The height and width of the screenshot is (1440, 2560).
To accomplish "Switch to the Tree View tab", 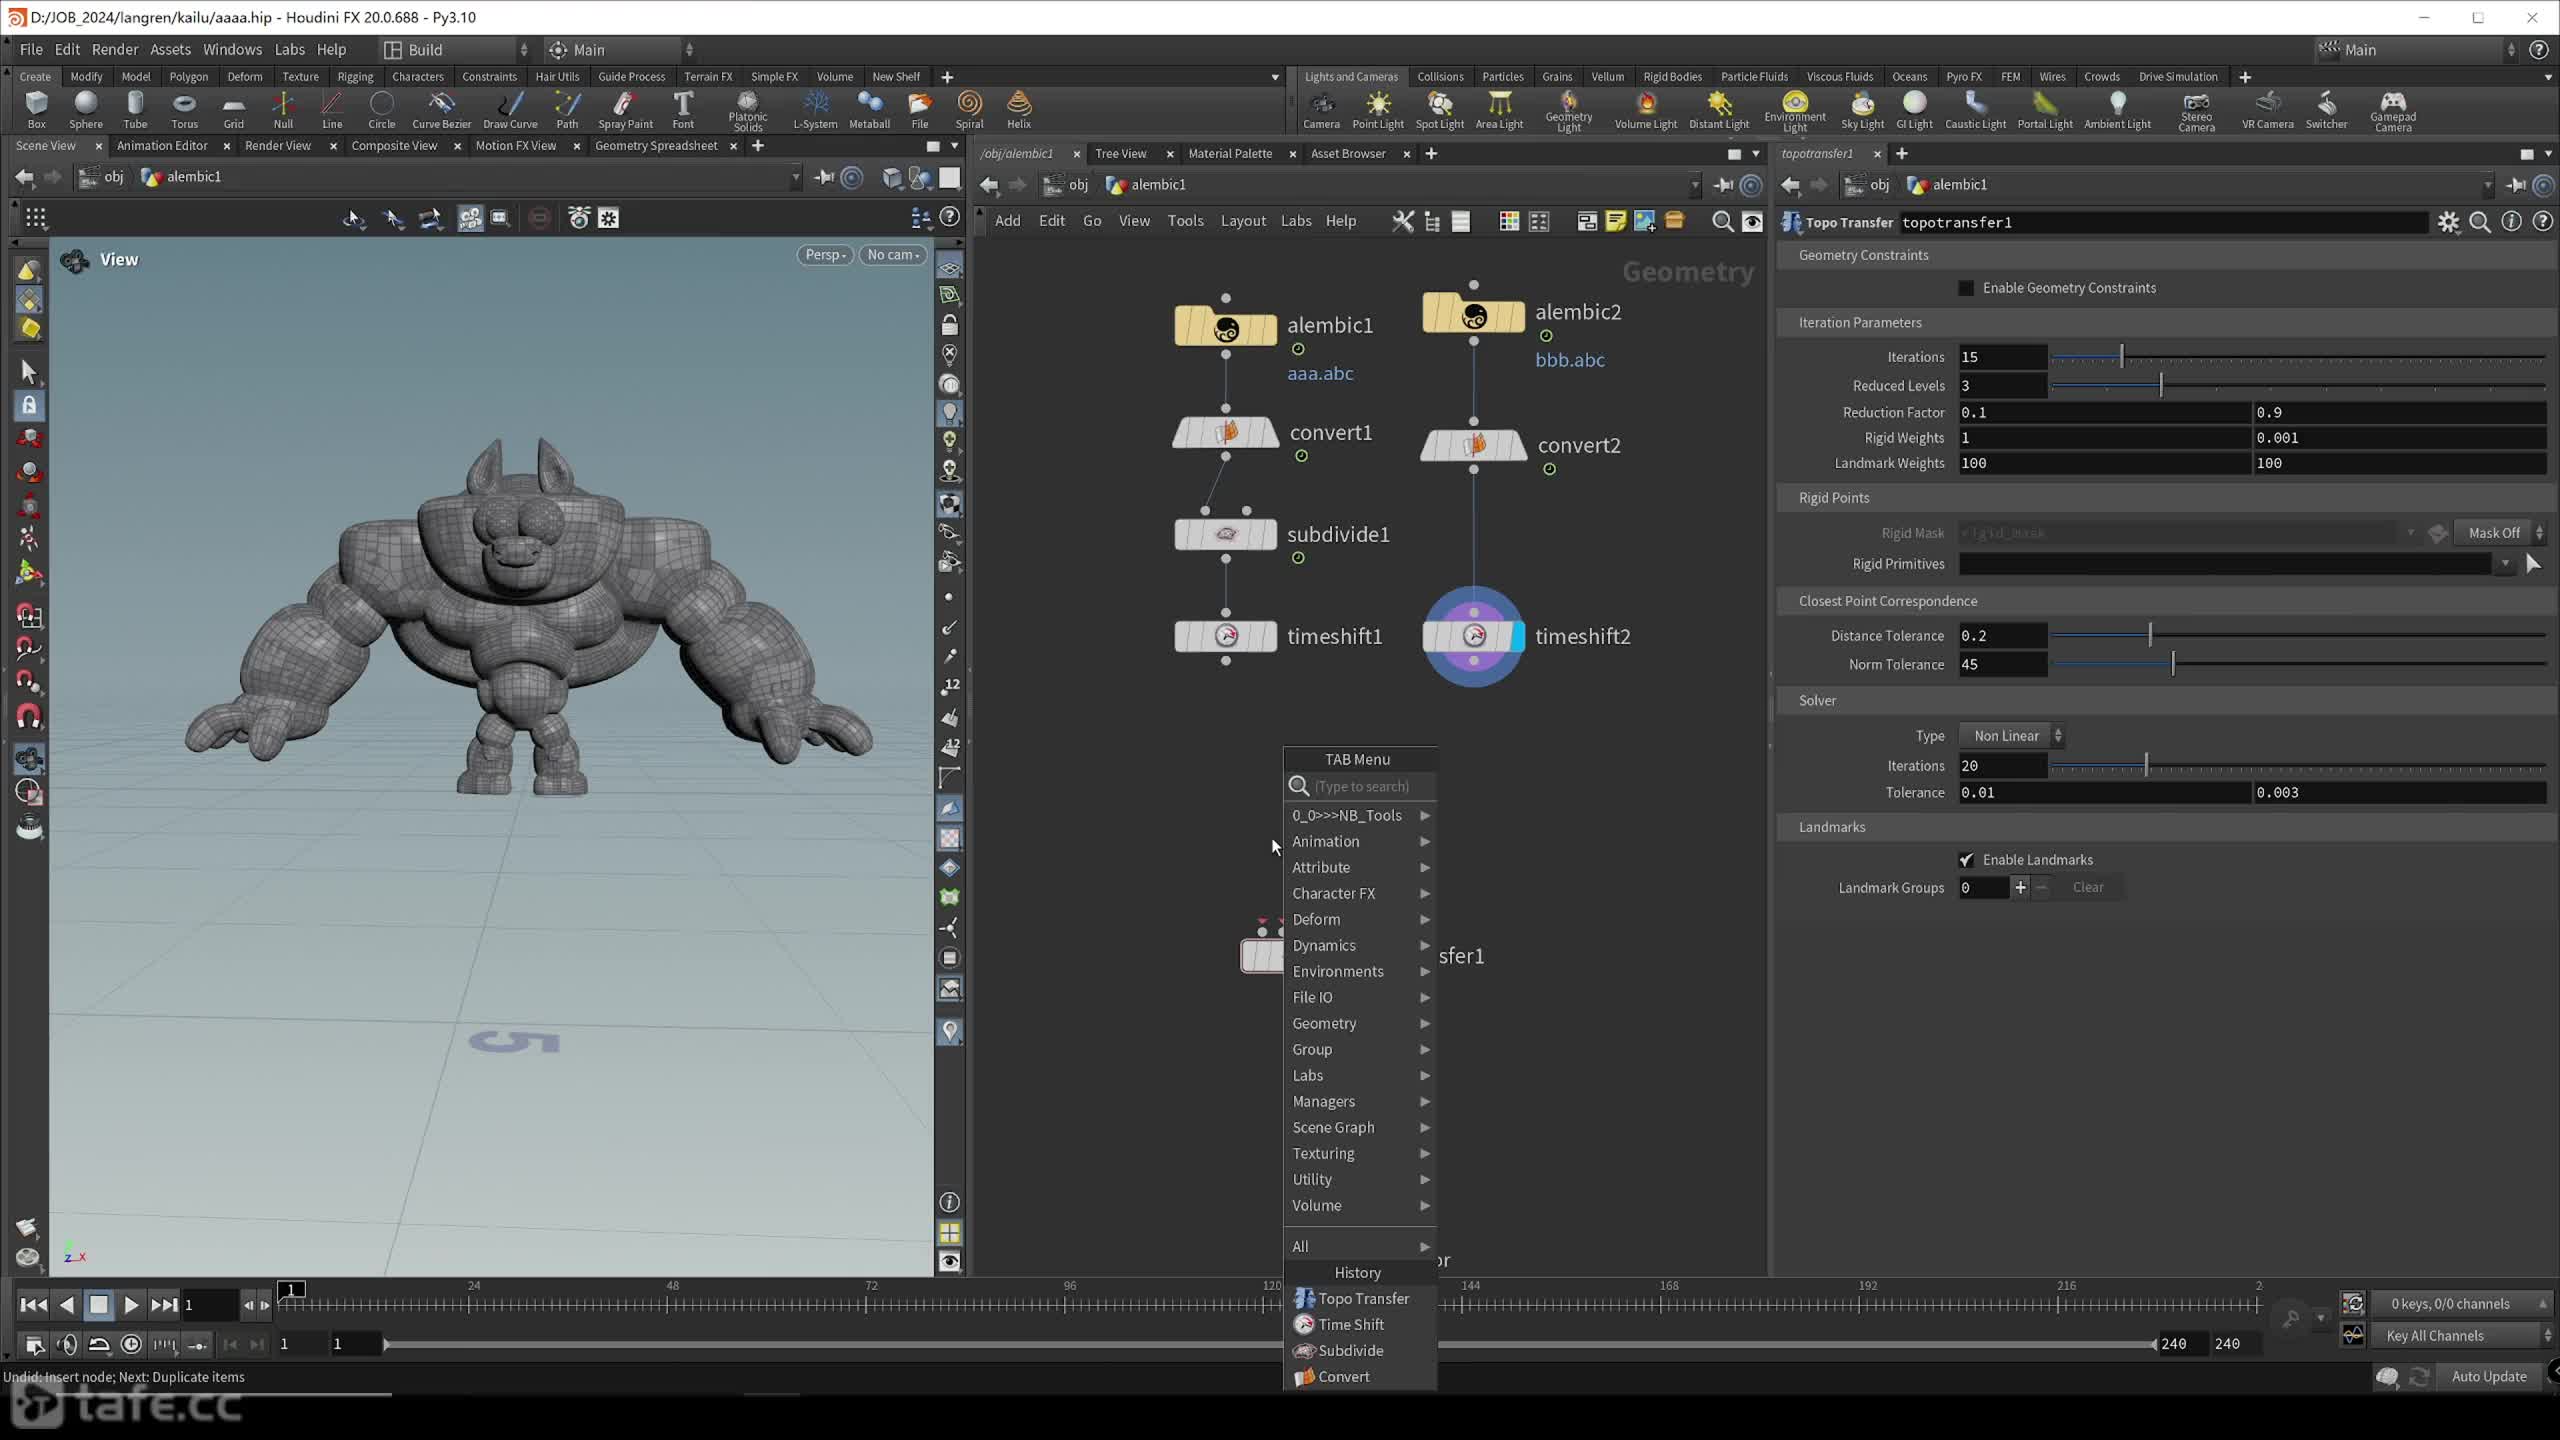I will point(1121,154).
